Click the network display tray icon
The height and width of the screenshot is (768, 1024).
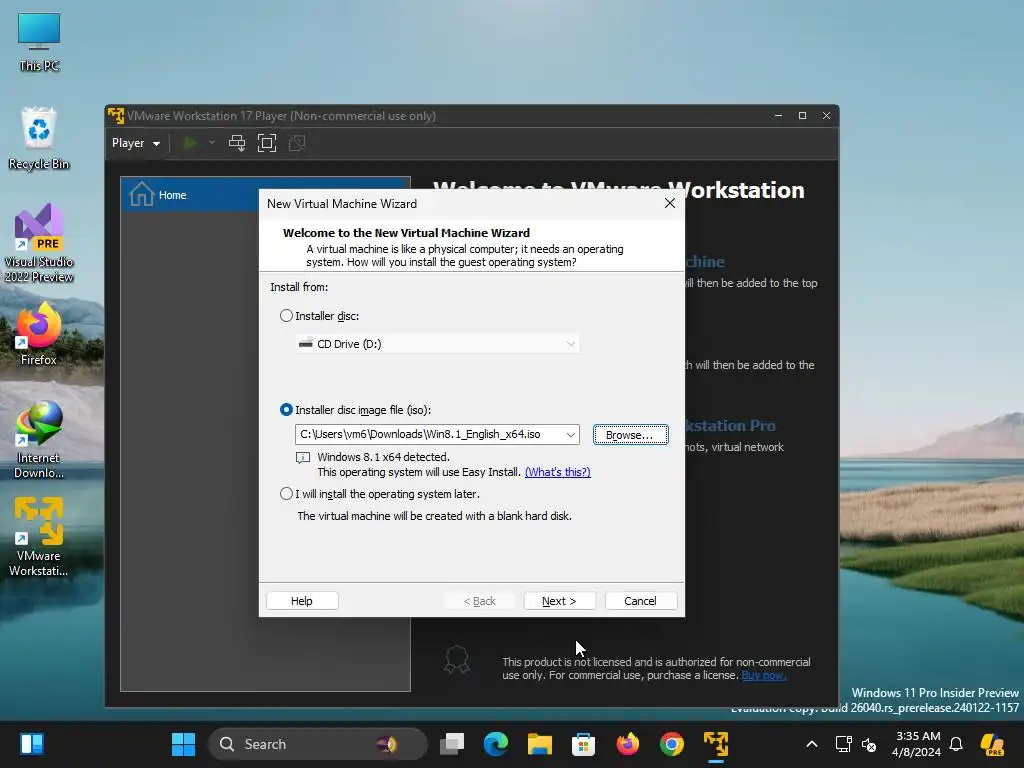tap(843, 744)
